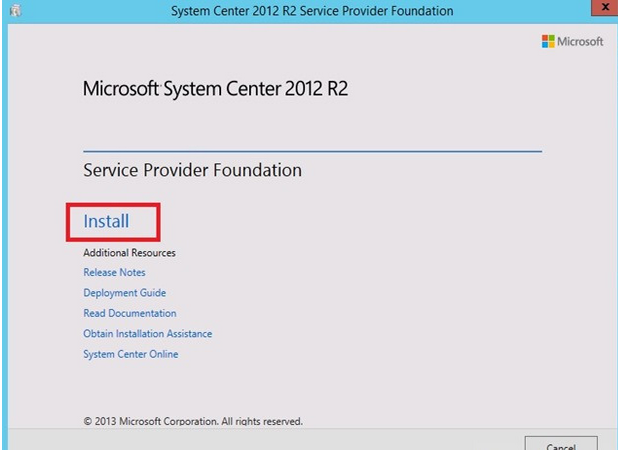Close the setup window with X

605,7
